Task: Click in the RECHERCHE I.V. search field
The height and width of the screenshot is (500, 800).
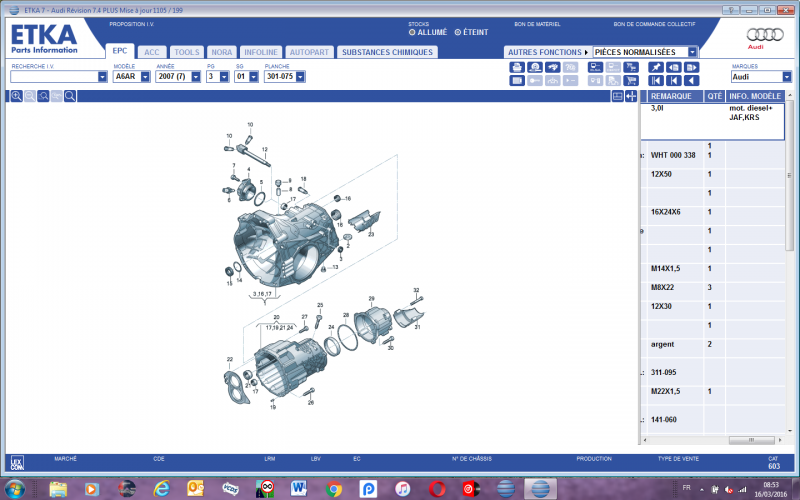Action: 54,76
